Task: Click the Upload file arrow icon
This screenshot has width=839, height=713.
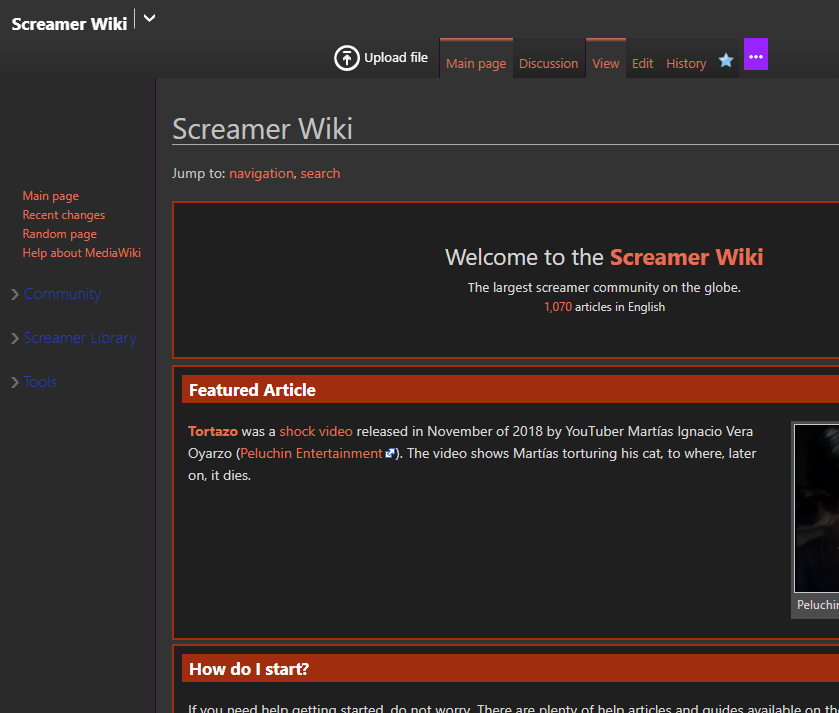Action: (x=347, y=58)
